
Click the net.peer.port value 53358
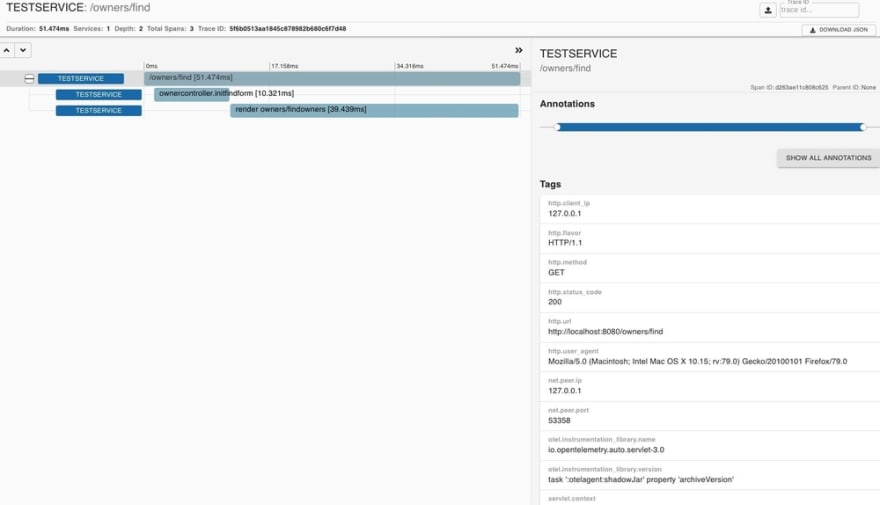(559, 420)
